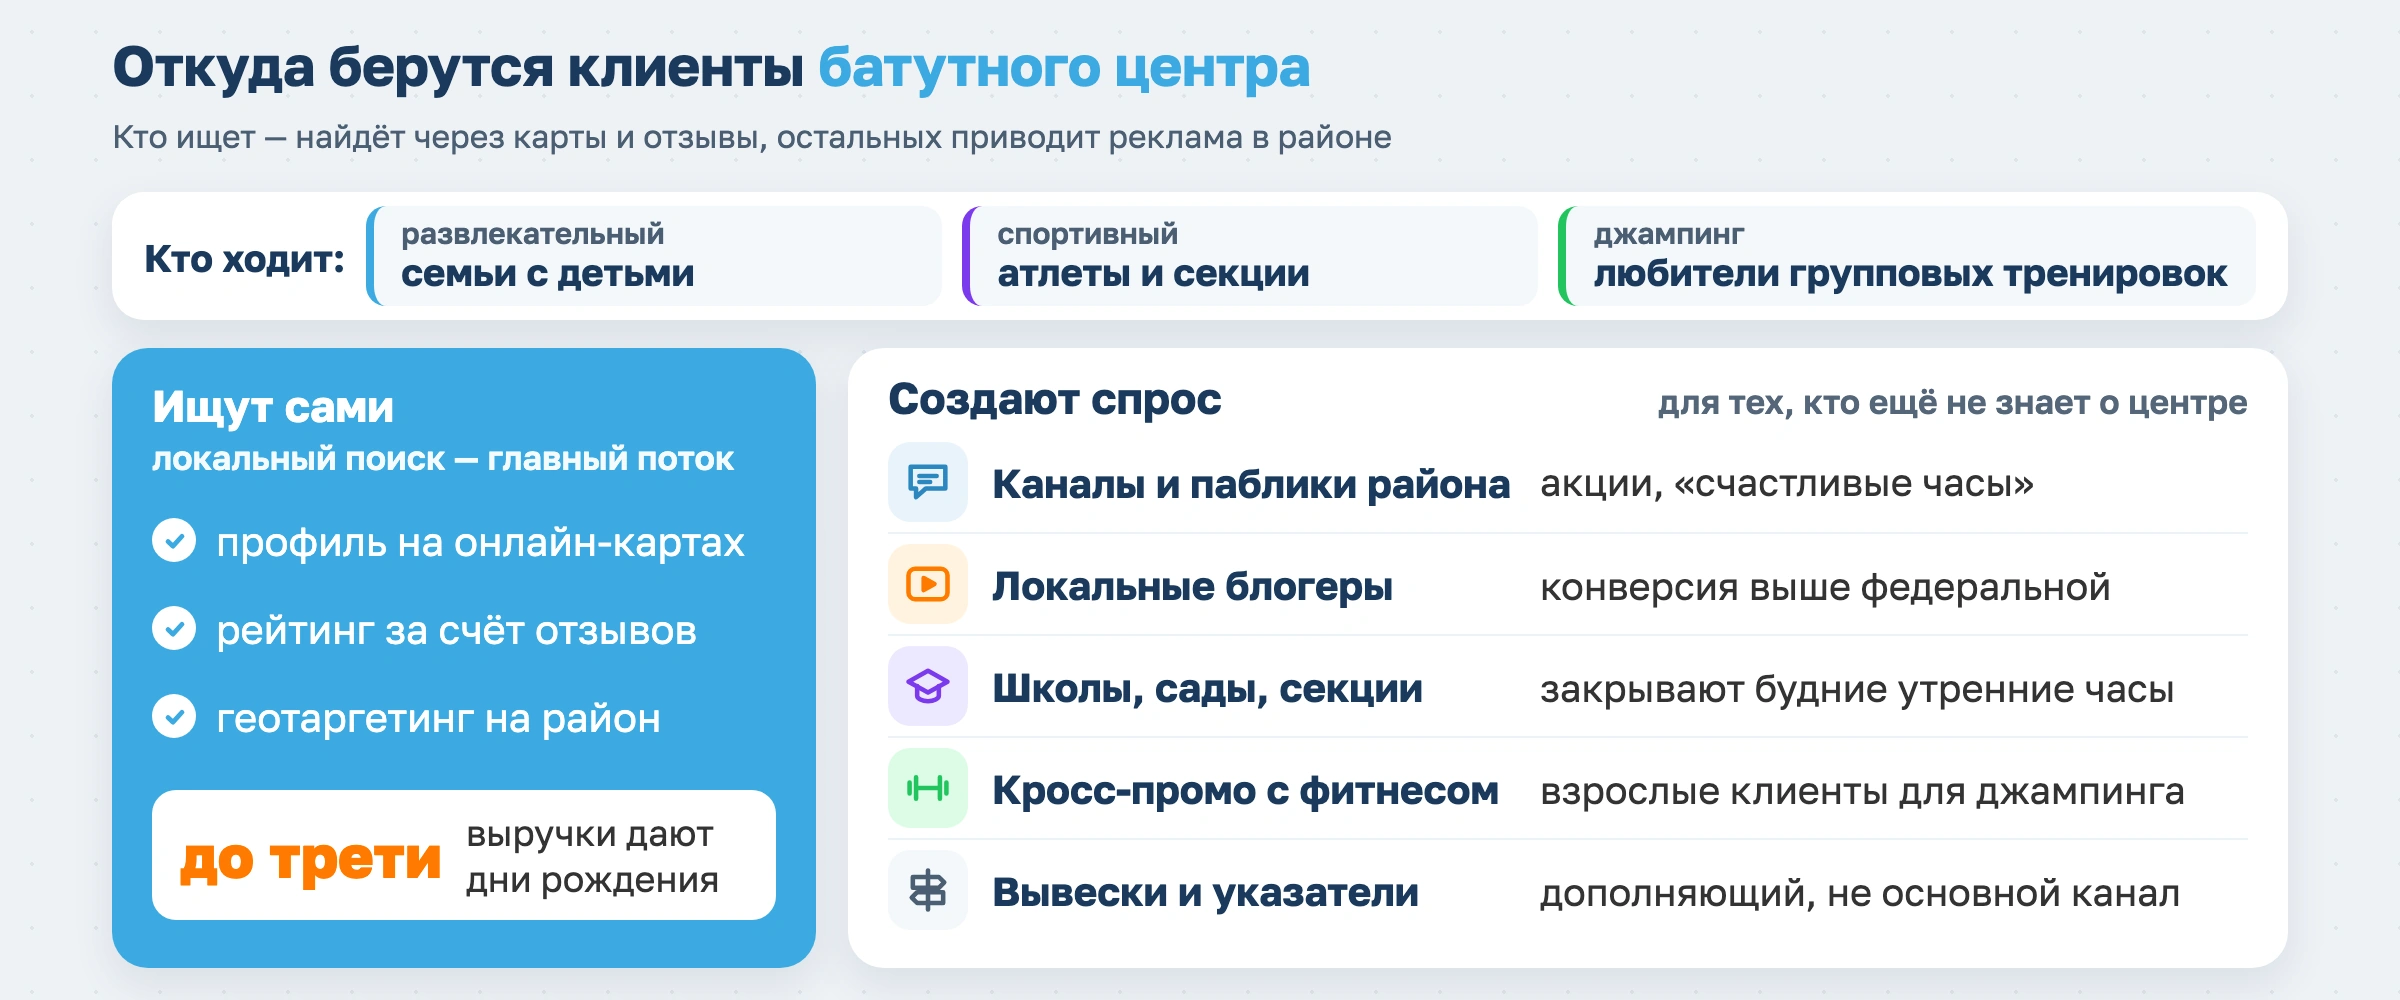Click the play icon beside Локальные блогеры
2400x1000 pixels.
[x=928, y=584]
